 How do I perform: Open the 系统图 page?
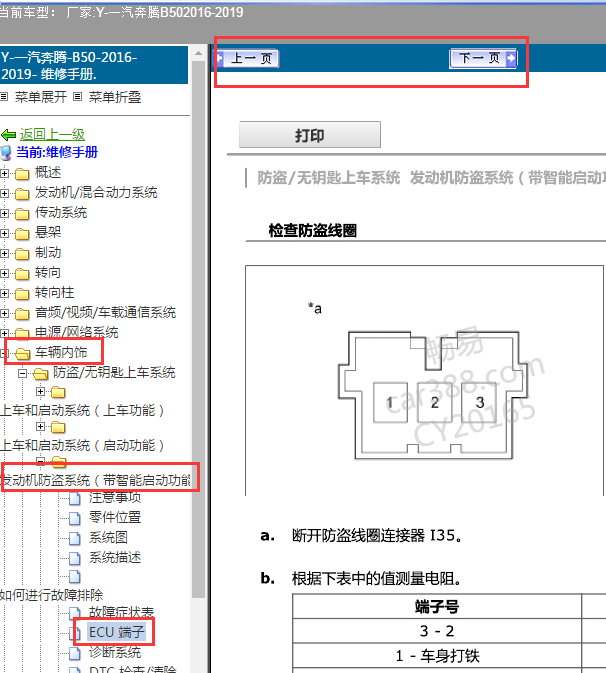(108, 537)
